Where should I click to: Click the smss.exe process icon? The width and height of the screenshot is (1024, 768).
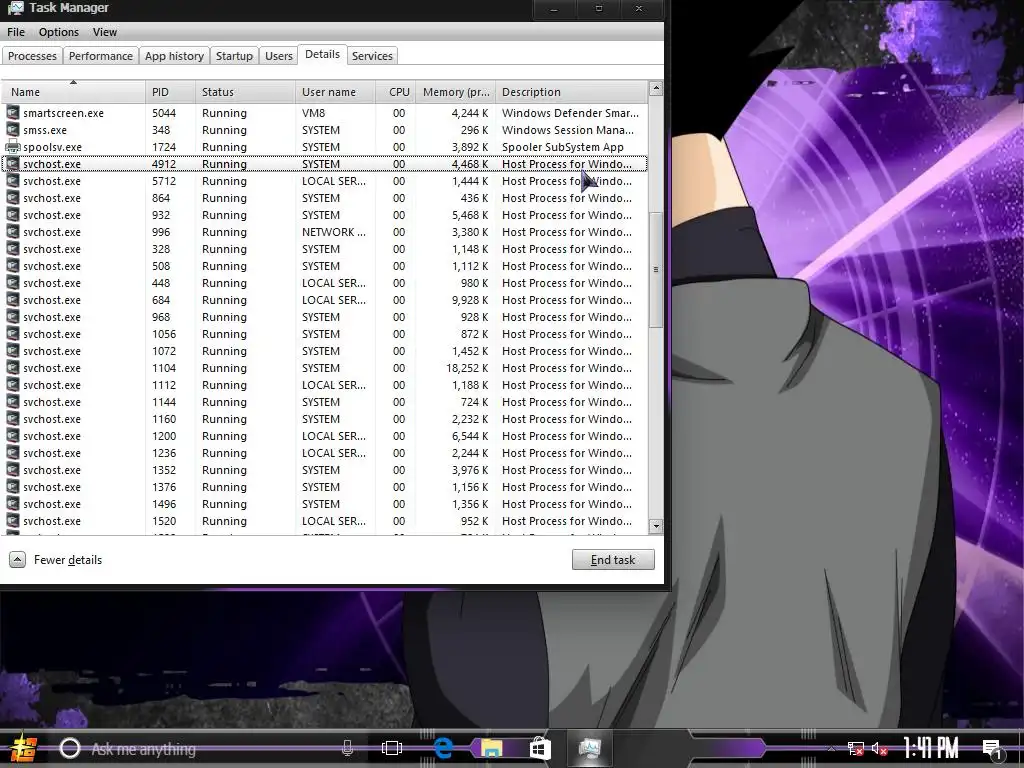pyautogui.click(x=12, y=130)
